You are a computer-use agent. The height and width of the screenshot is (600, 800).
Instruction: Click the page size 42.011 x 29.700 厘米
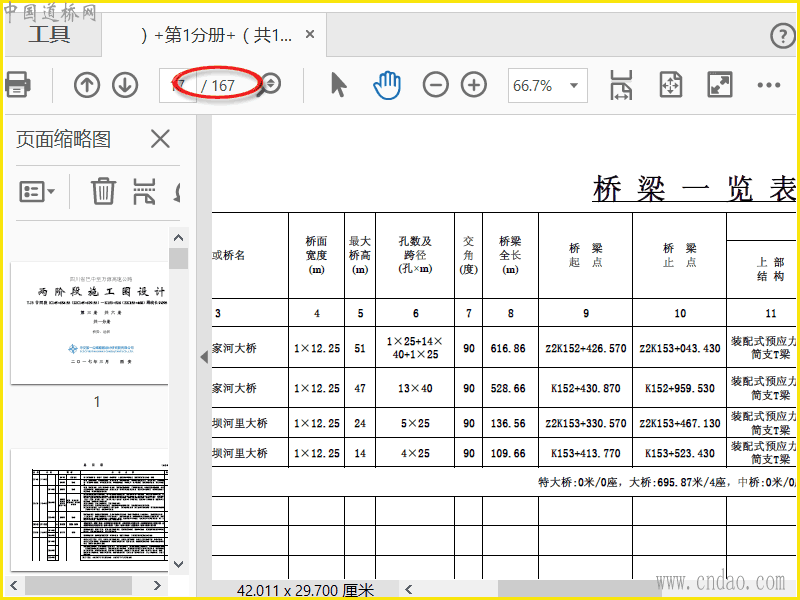click(305, 590)
